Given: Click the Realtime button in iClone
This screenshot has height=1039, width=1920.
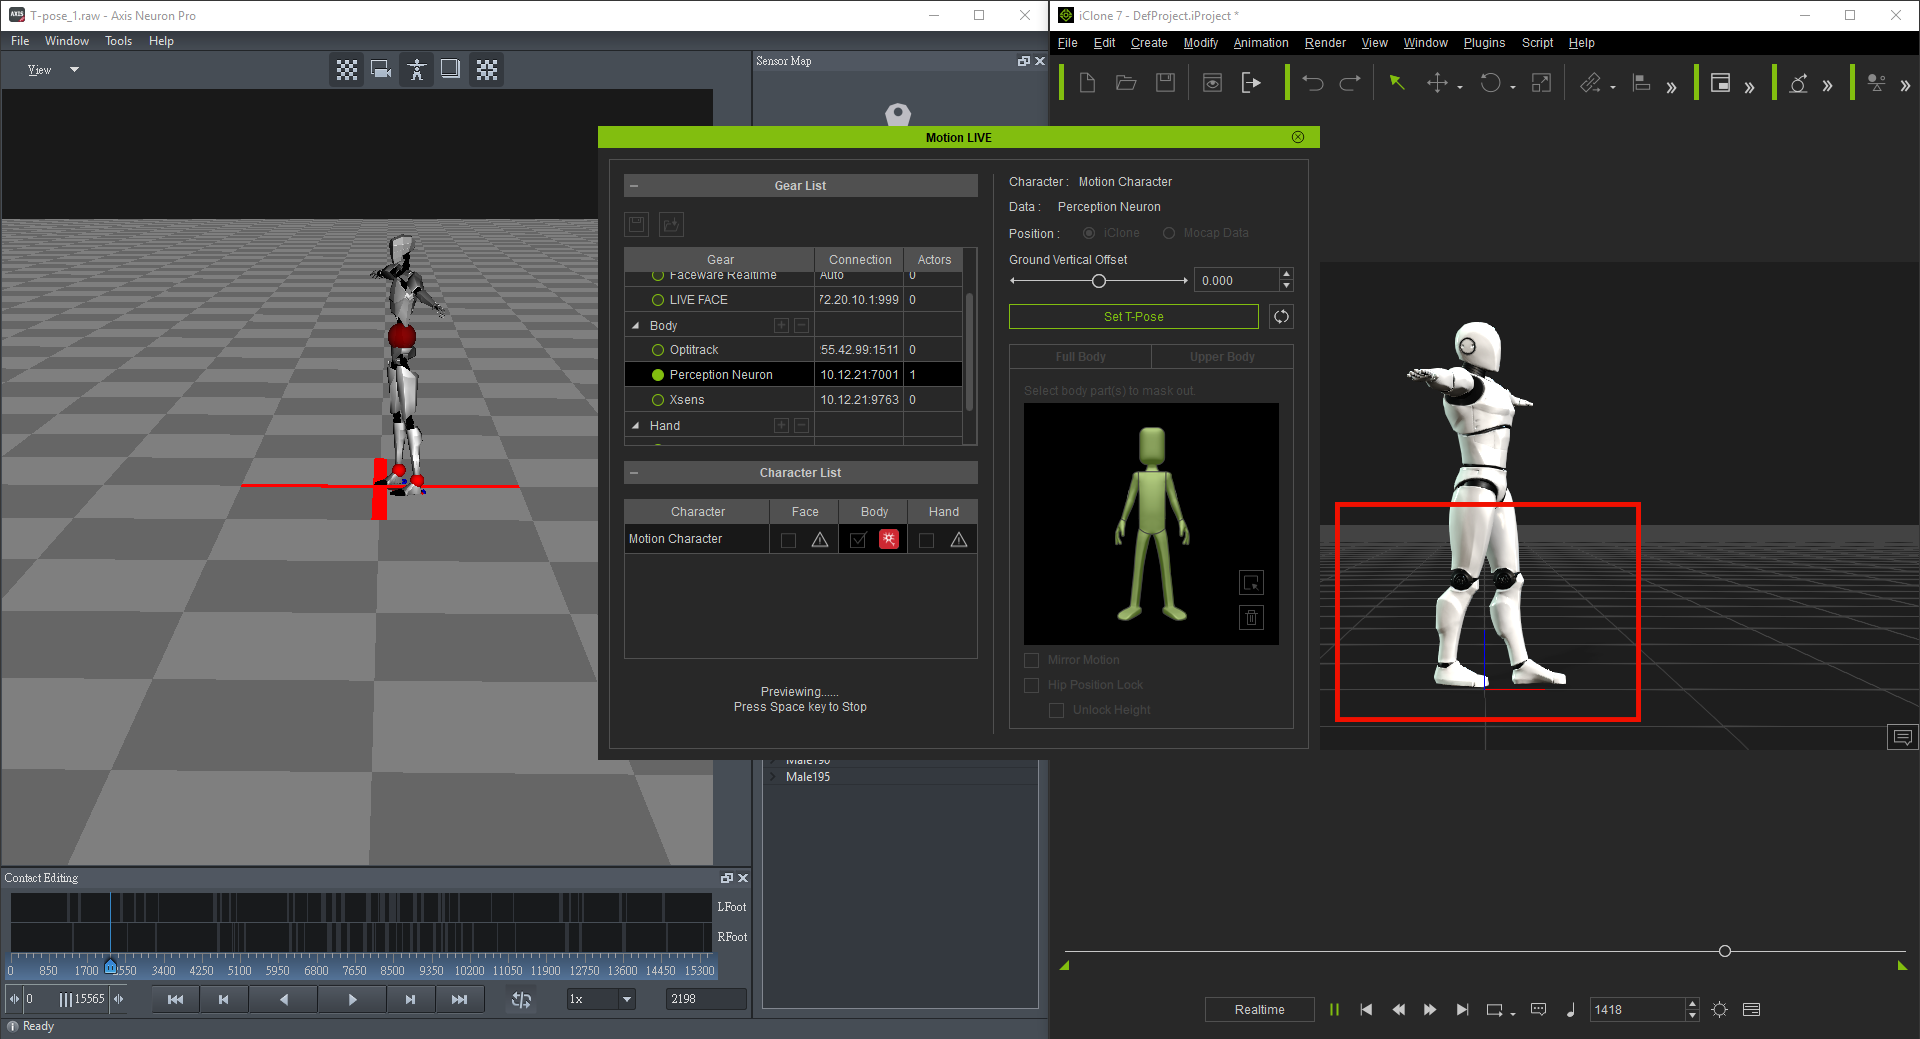Looking at the screenshot, I should [x=1259, y=1010].
